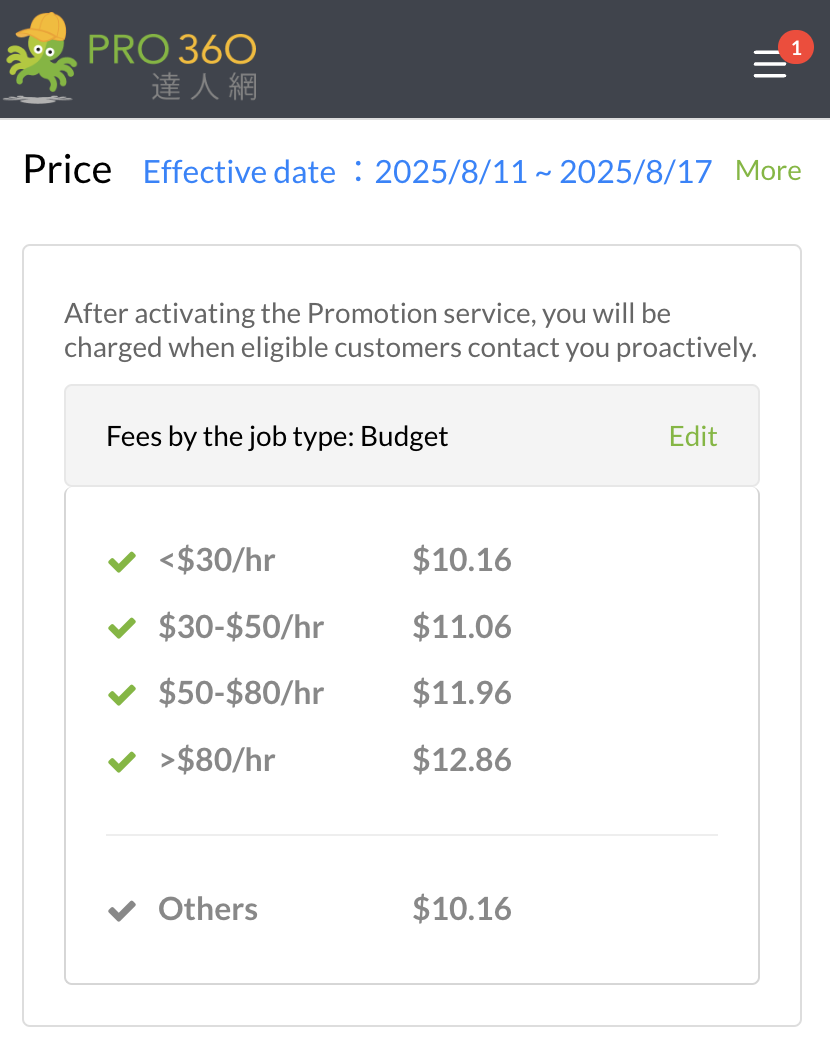The height and width of the screenshot is (1048, 830).
Task: Click the $10.16 fee for <$30/hr
Action: coord(462,560)
